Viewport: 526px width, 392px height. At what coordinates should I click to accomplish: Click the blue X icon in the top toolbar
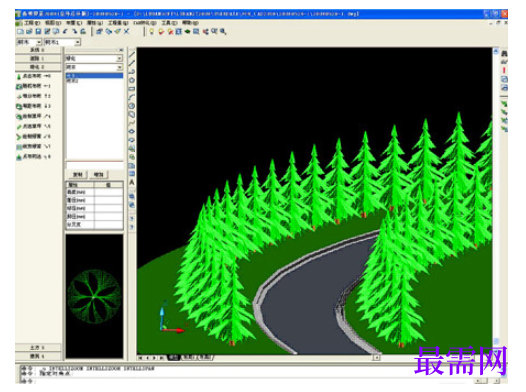coord(126,32)
